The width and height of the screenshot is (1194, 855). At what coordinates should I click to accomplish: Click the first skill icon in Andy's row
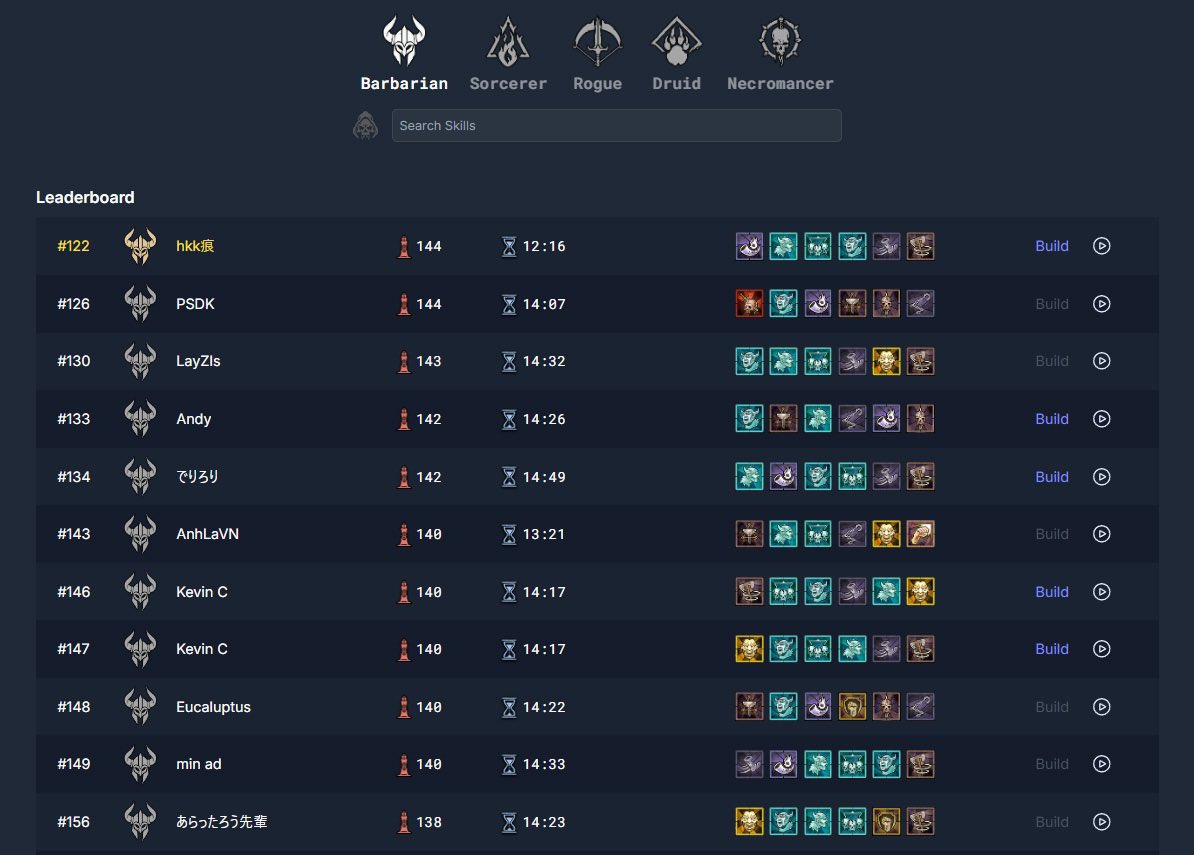click(x=749, y=419)
